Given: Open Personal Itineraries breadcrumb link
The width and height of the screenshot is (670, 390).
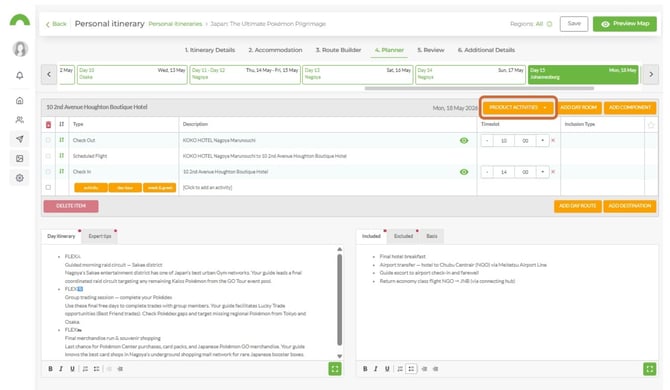Looking at the screenshot, I should pyautogui.click(x=175, y=24).
